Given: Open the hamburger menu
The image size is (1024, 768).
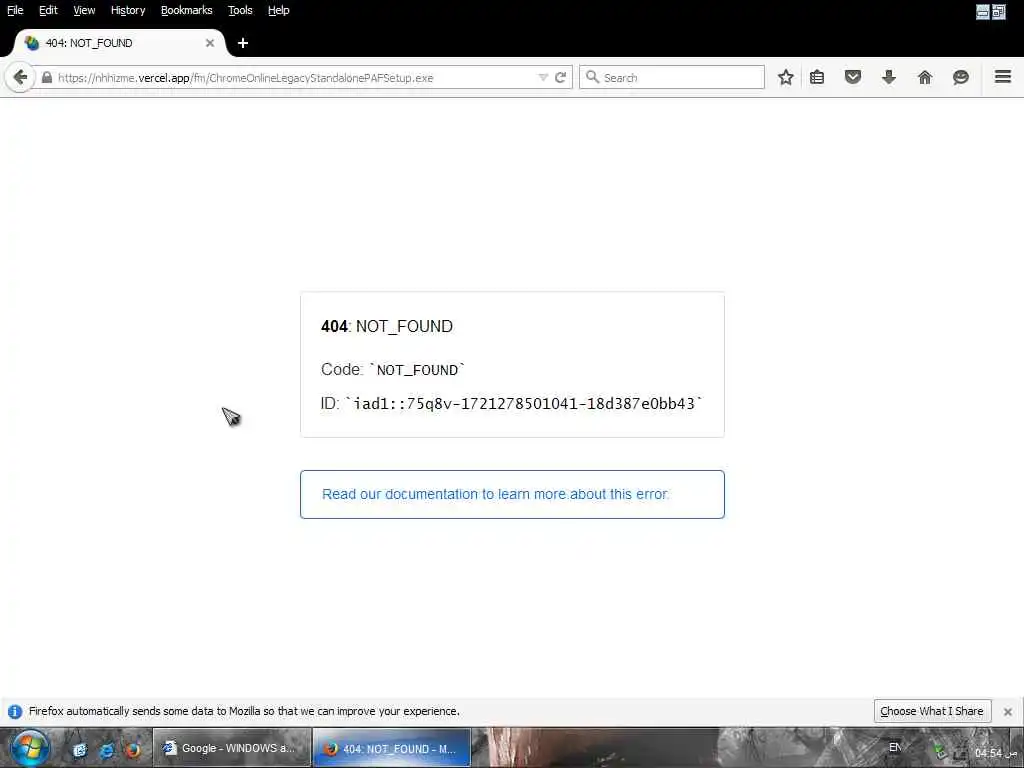Looking at the screenshot, I should coord(1003,76).
